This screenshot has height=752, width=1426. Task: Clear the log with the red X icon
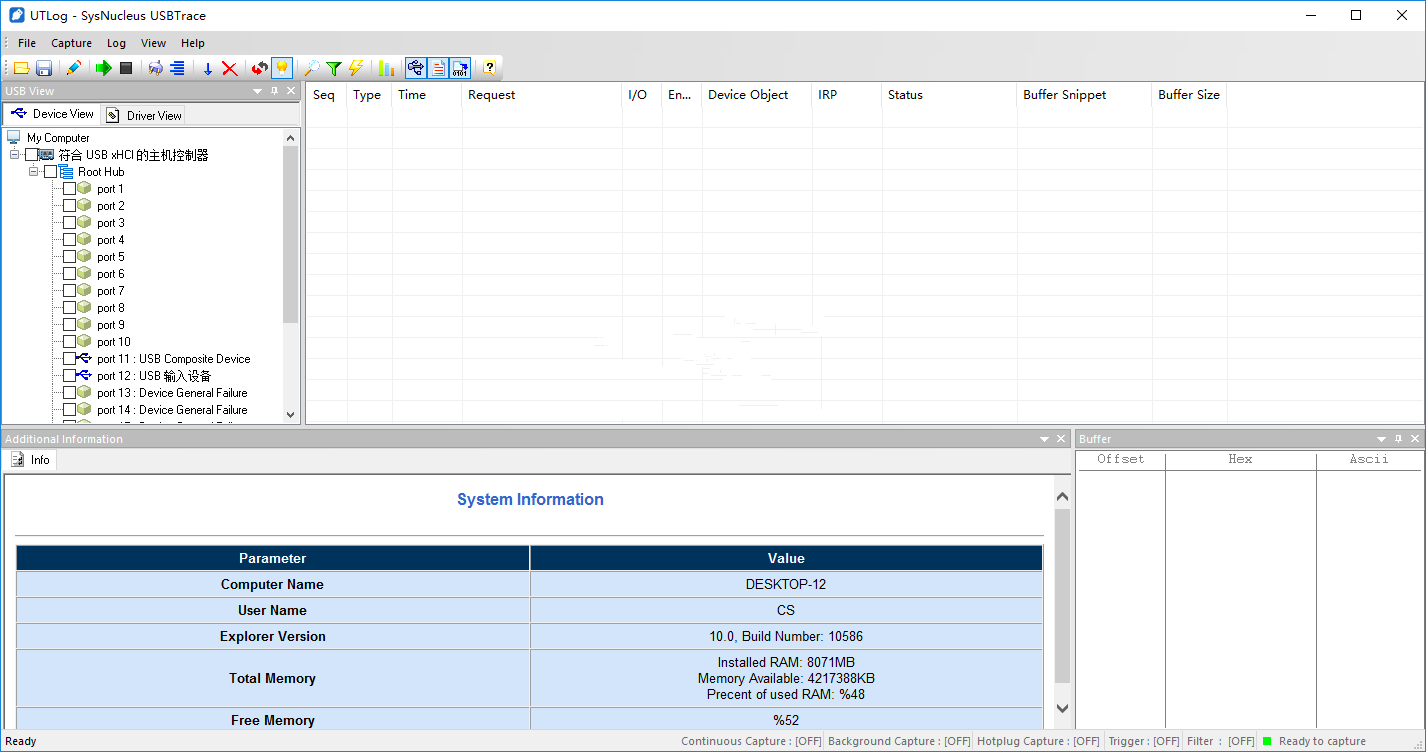pyautogui.click(x=229, y=67)
